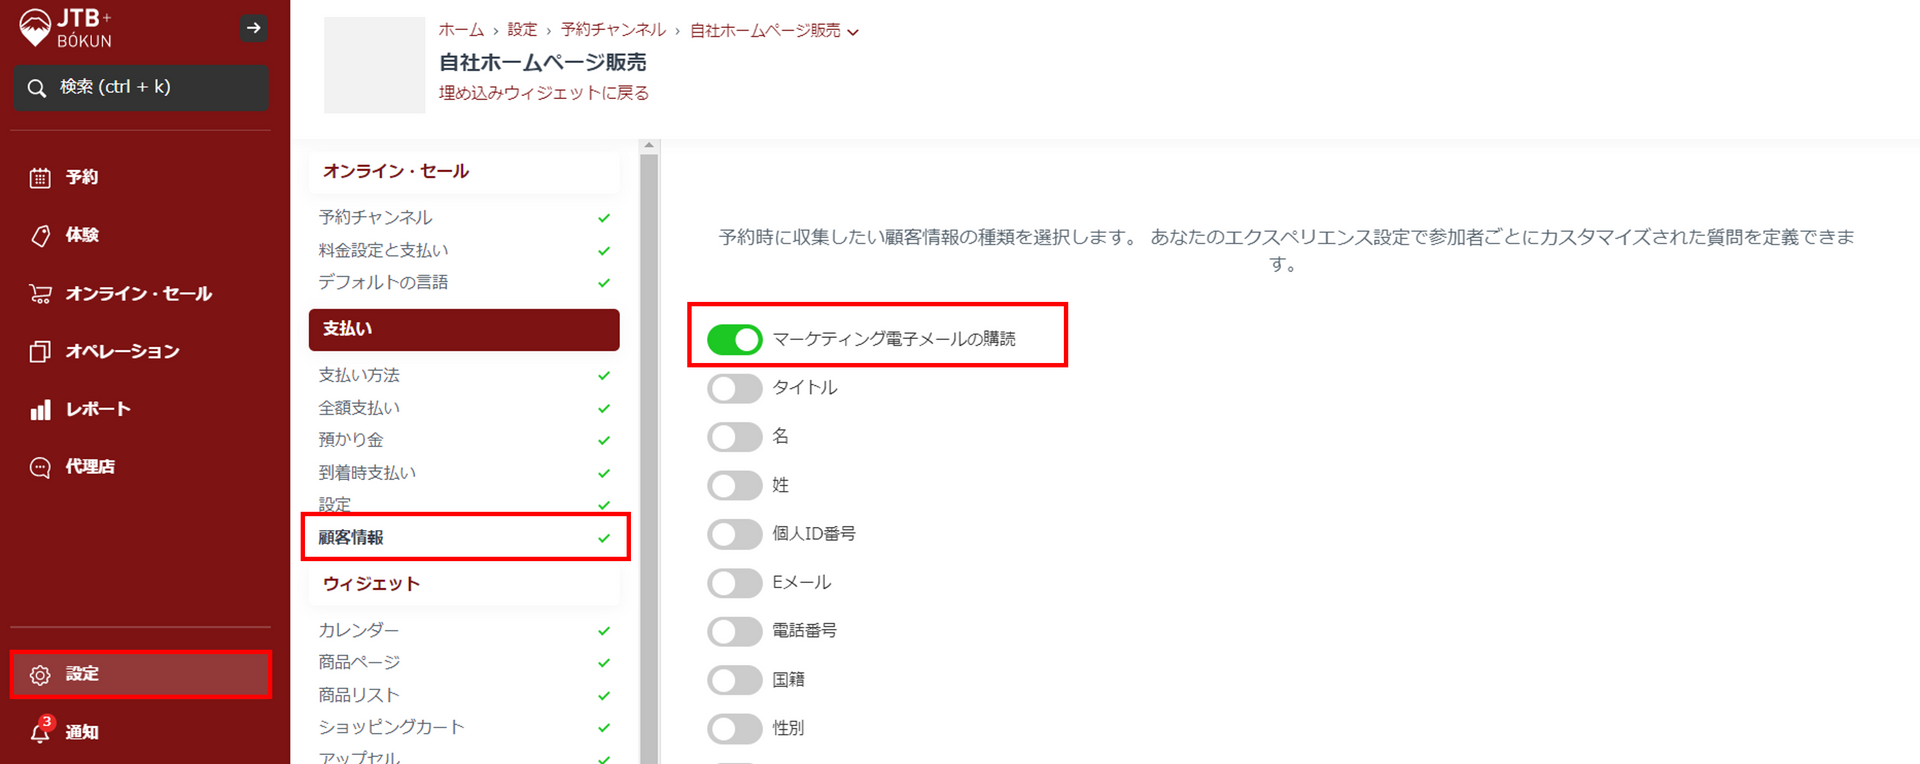Click the 埋め込みウィジェットに戻る link
1920x764 pixels.
543,93
